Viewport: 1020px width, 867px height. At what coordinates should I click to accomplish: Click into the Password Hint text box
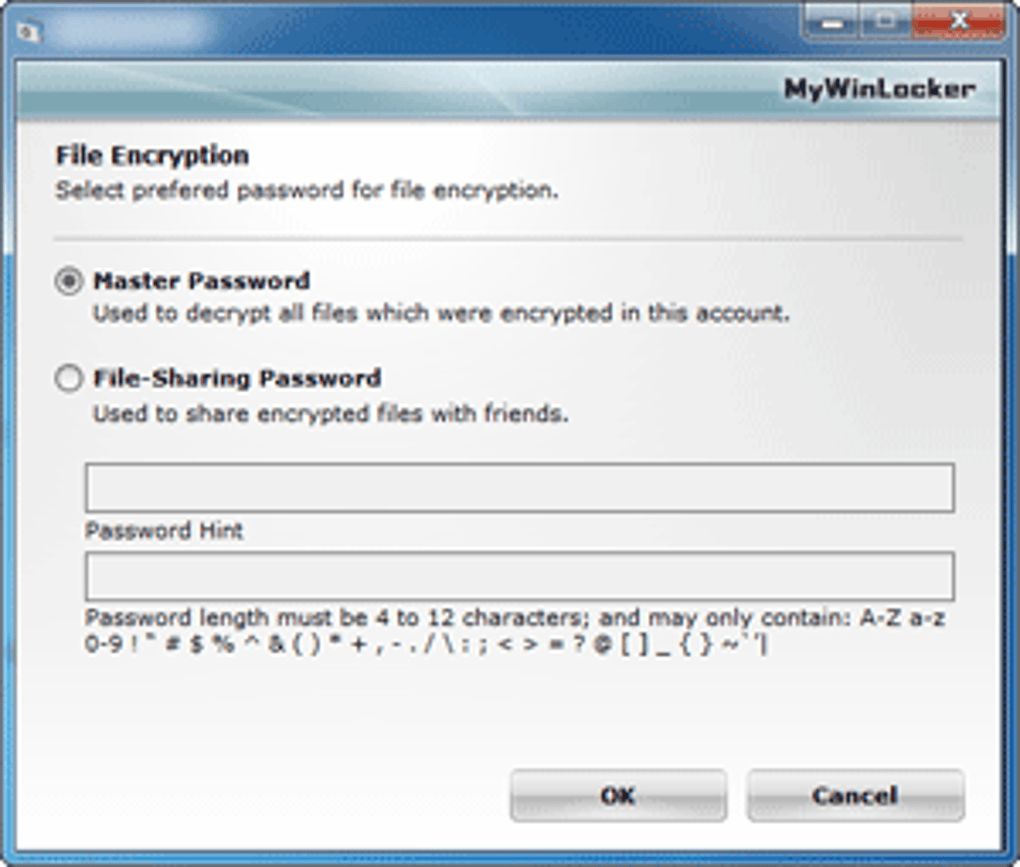pos(520,576)
